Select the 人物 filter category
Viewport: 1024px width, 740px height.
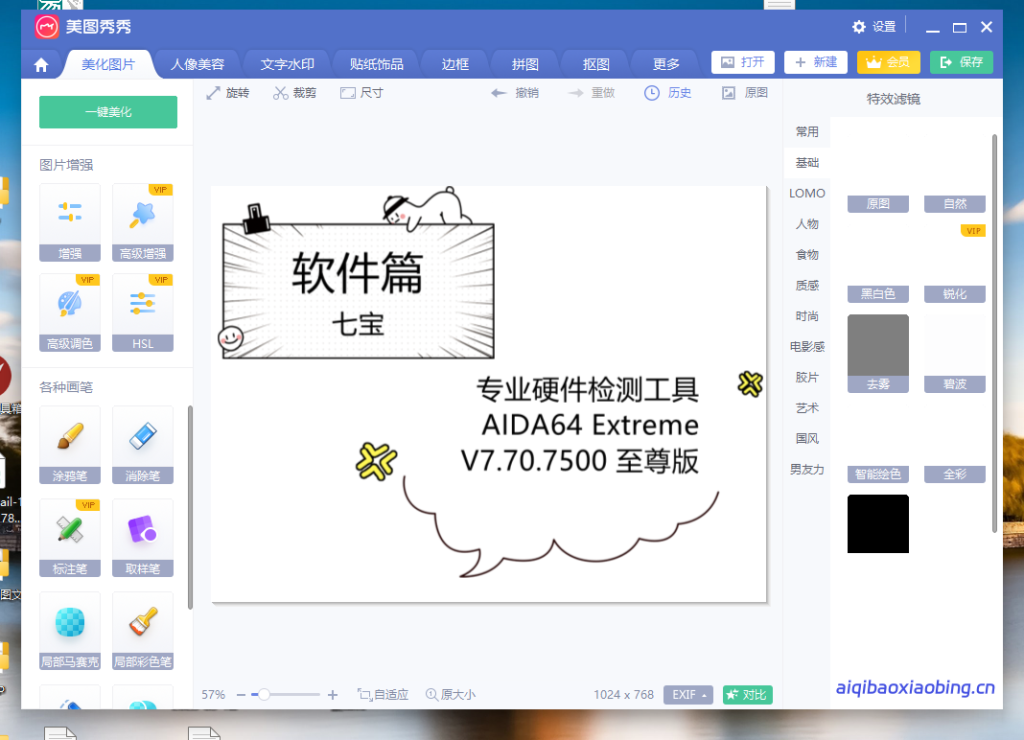click(x=807, y=224)
